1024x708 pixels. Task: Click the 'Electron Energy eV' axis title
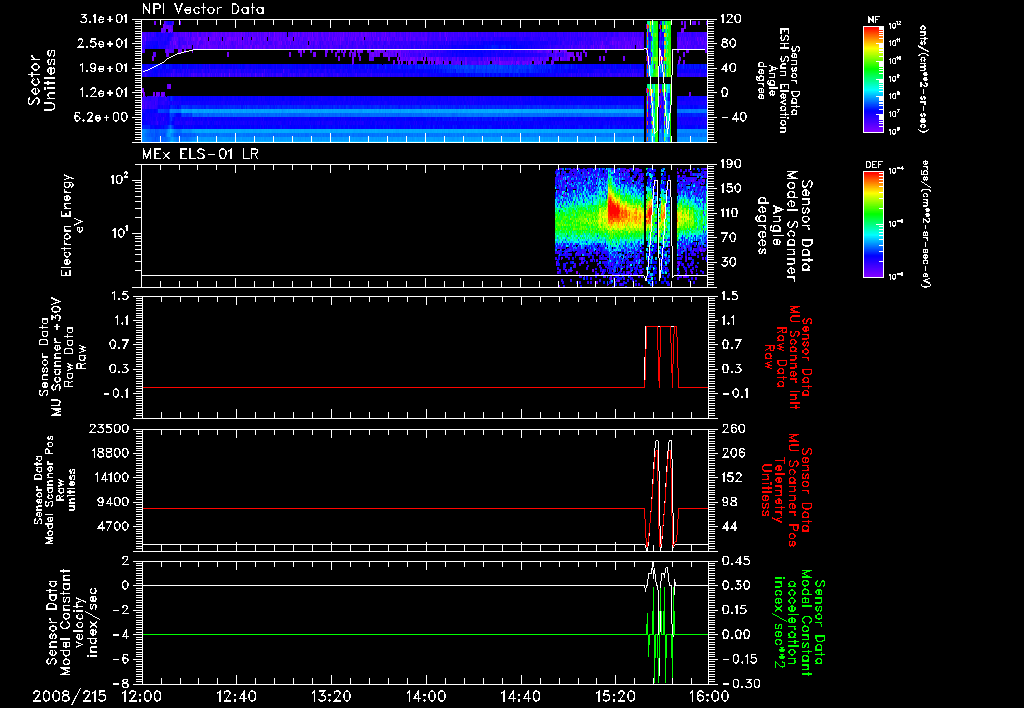point(72,225)
